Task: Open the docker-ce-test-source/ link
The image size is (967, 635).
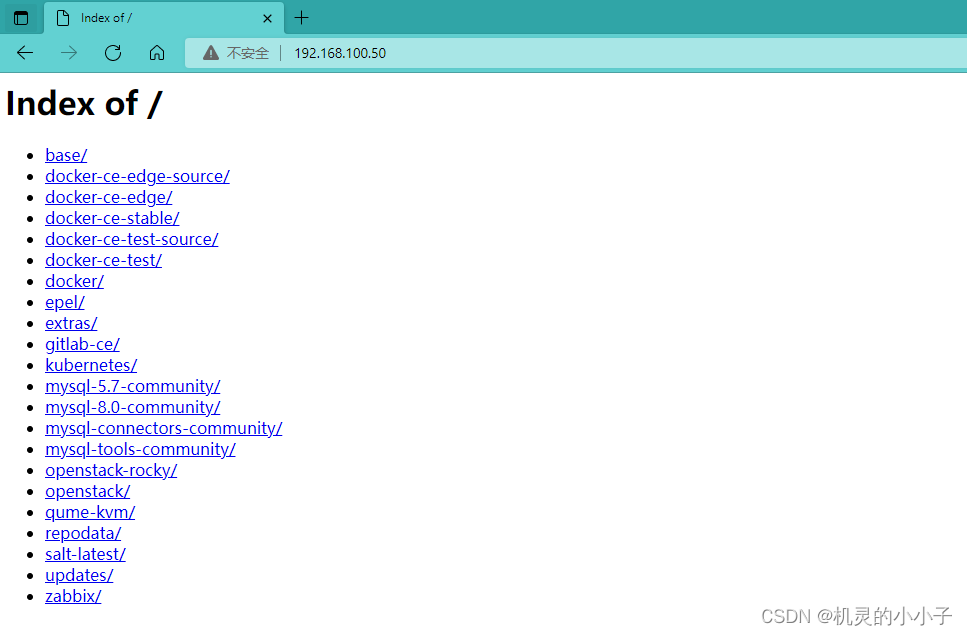Action: click(x=131, y=239)
